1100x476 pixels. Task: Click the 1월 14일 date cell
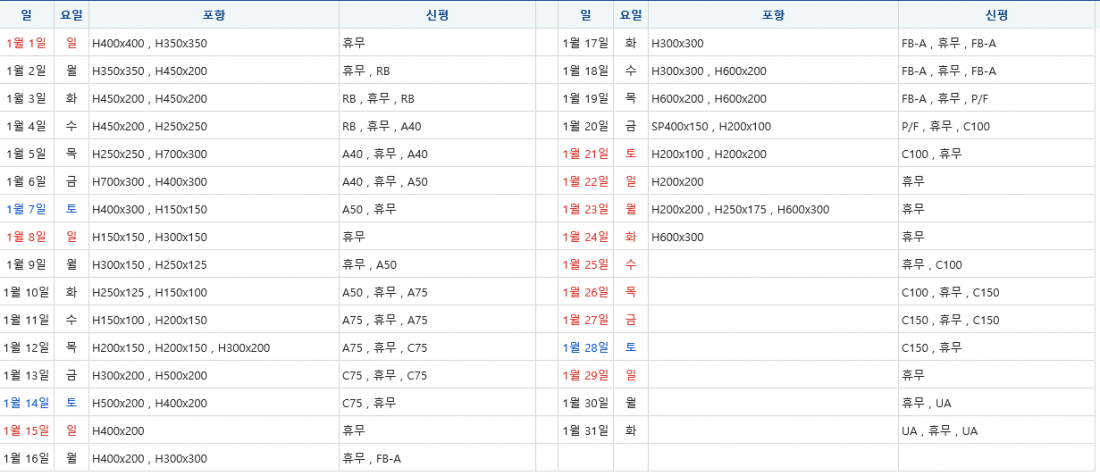point(26,403)
